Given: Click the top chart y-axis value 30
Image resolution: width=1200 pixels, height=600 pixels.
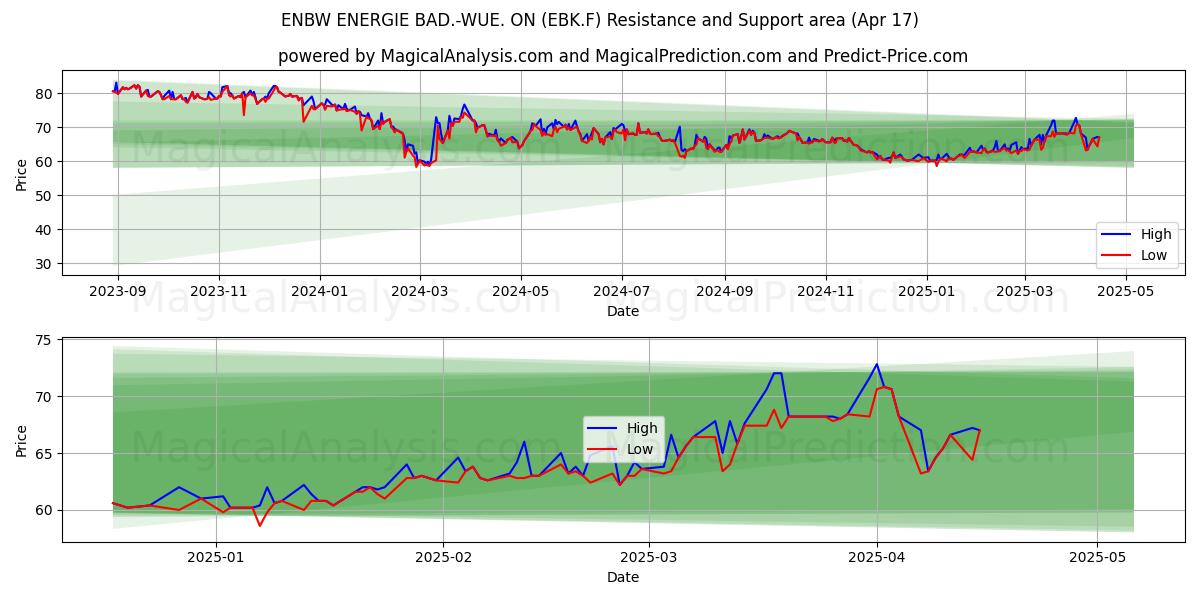Looking at the screenshot, I should (x=46, y=264).
